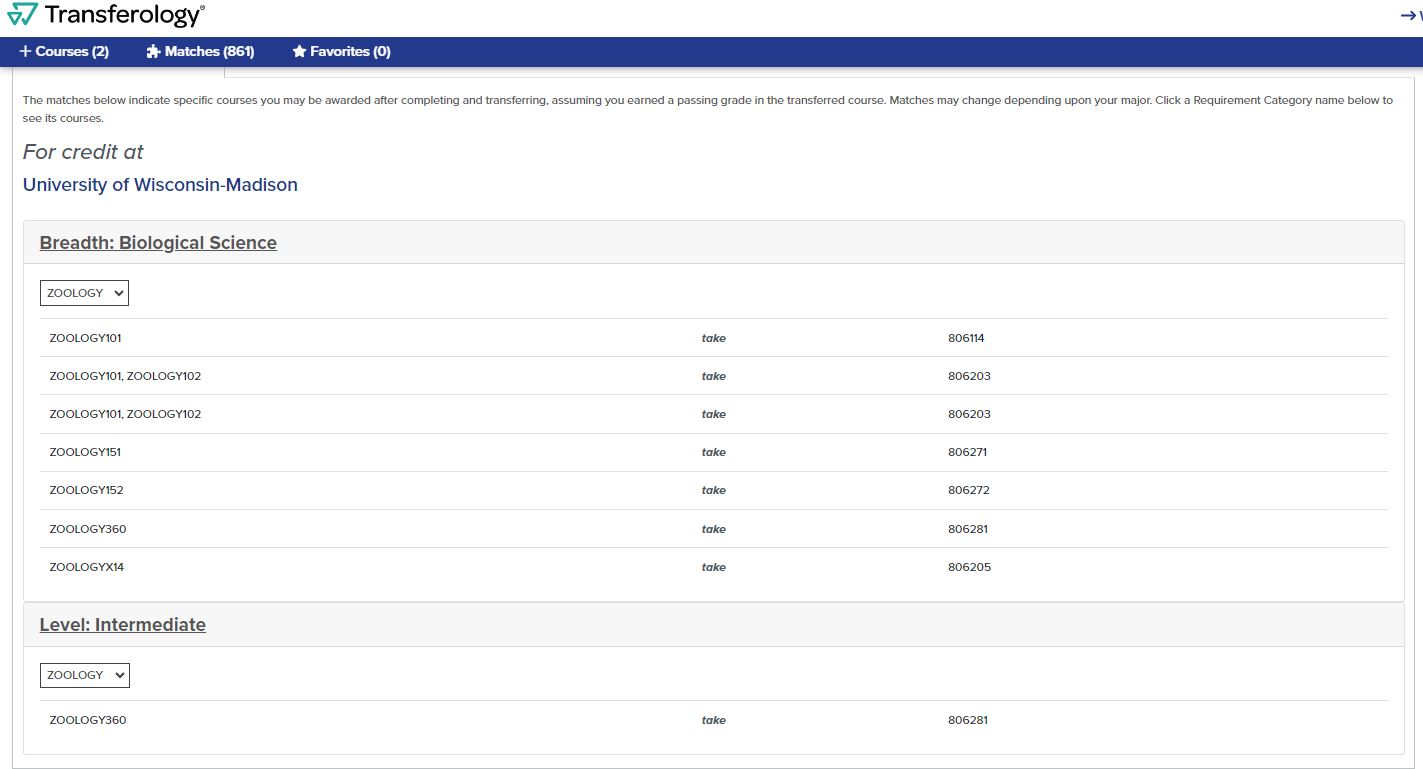Click the Breadth: Biological Science heading
The width and height of the screenshot is (1423, 769).
[x=158, y=243]
